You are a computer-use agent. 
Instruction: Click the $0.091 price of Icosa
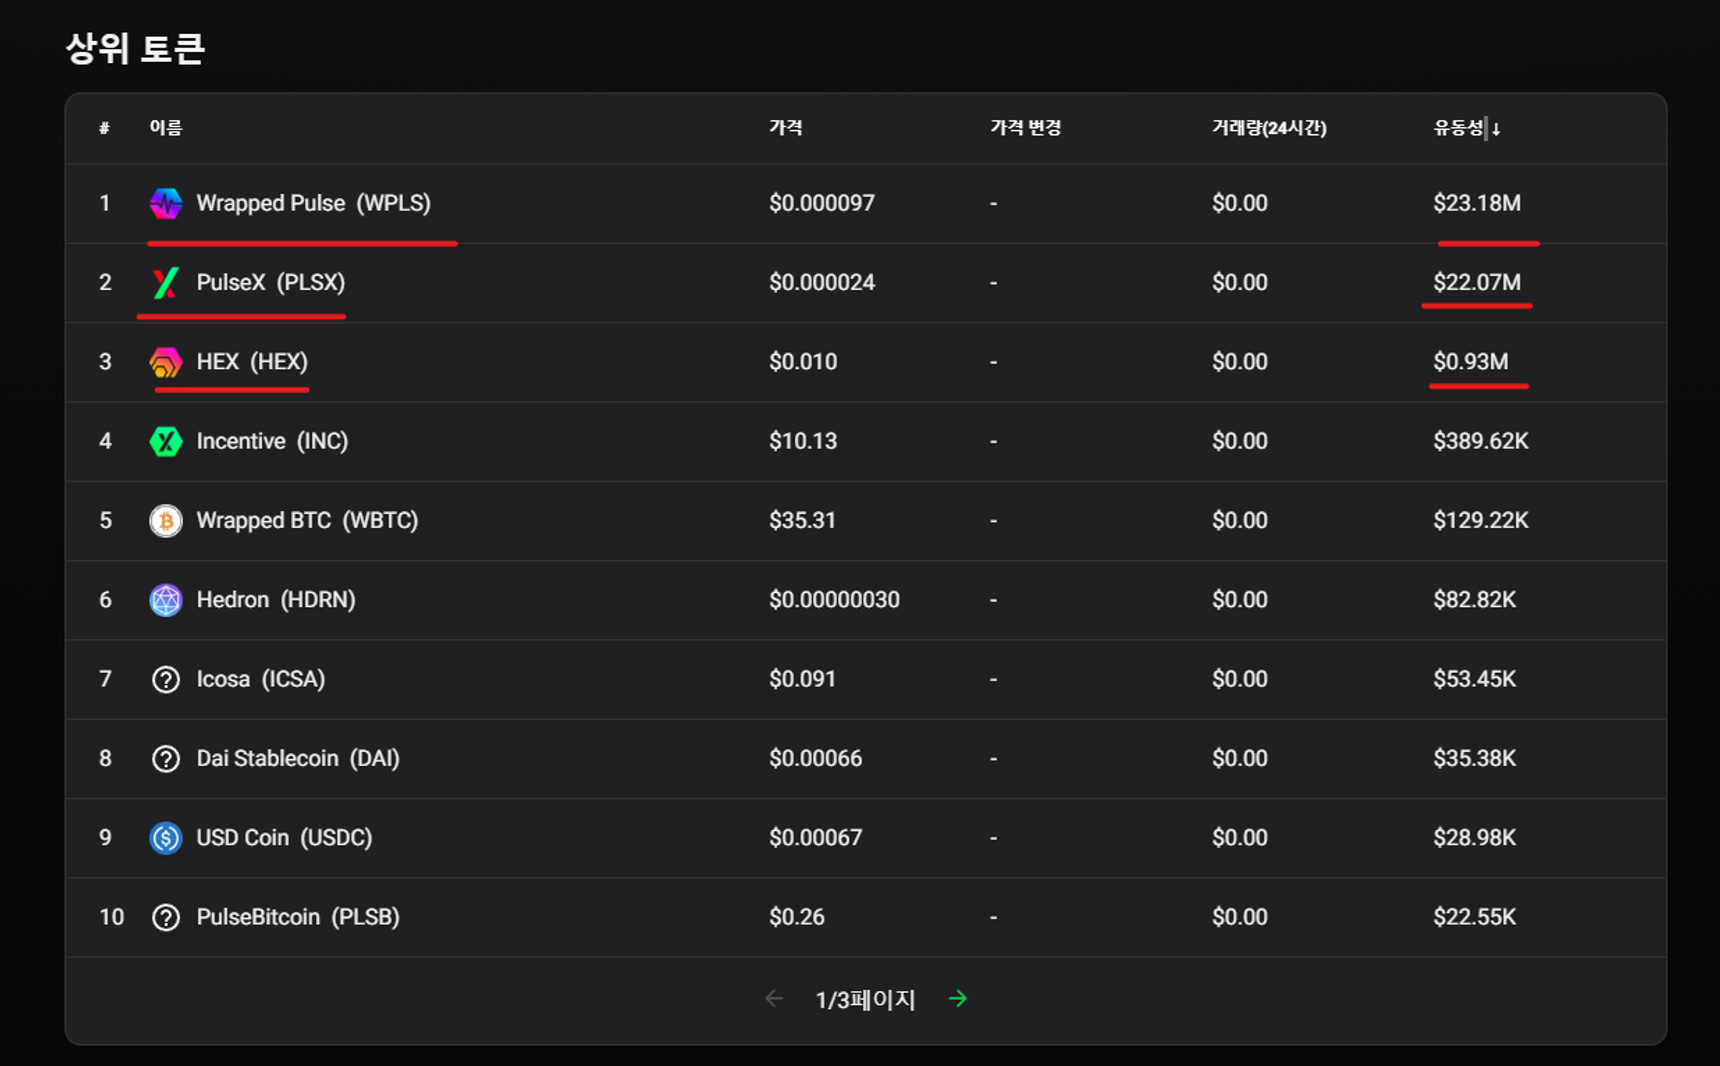802,679
